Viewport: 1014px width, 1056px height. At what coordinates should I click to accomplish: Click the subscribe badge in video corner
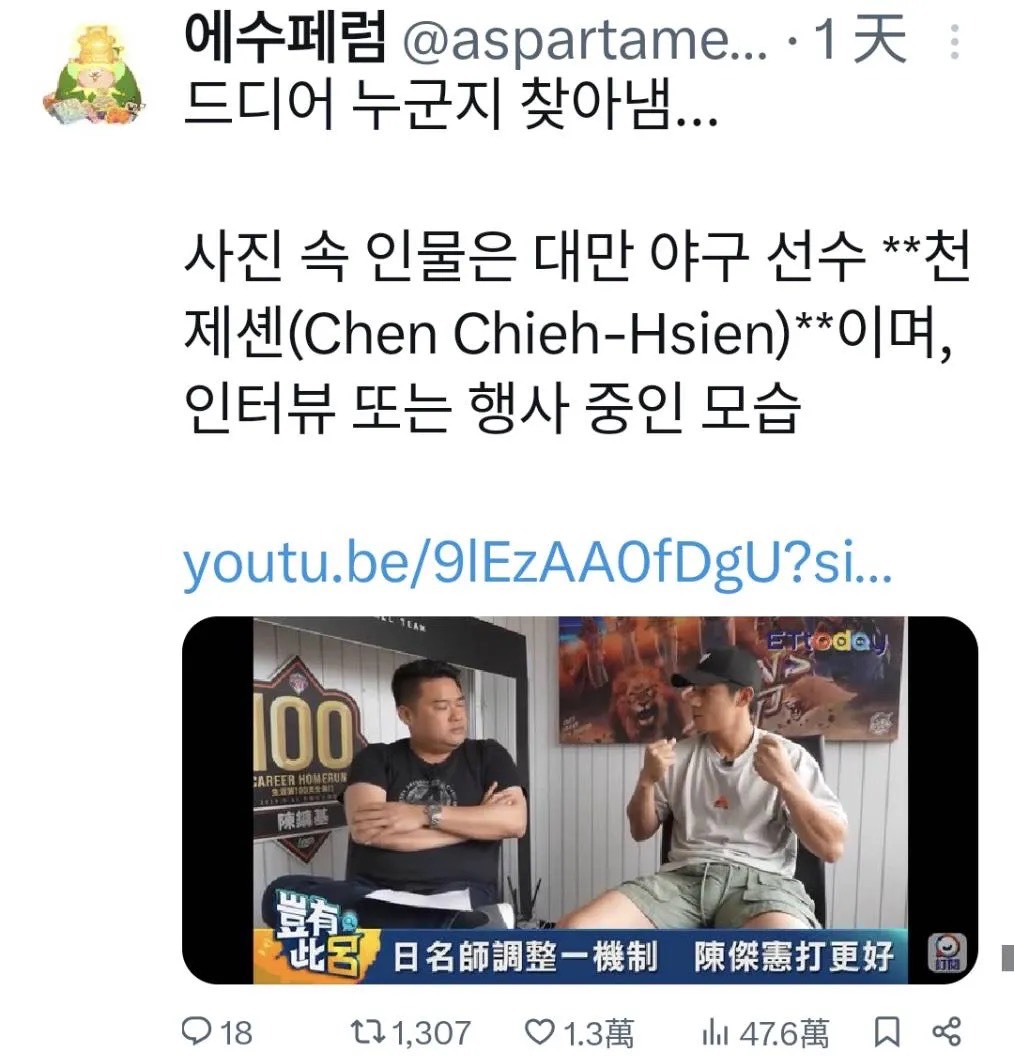pyautogui.click(x=947, y=953)
